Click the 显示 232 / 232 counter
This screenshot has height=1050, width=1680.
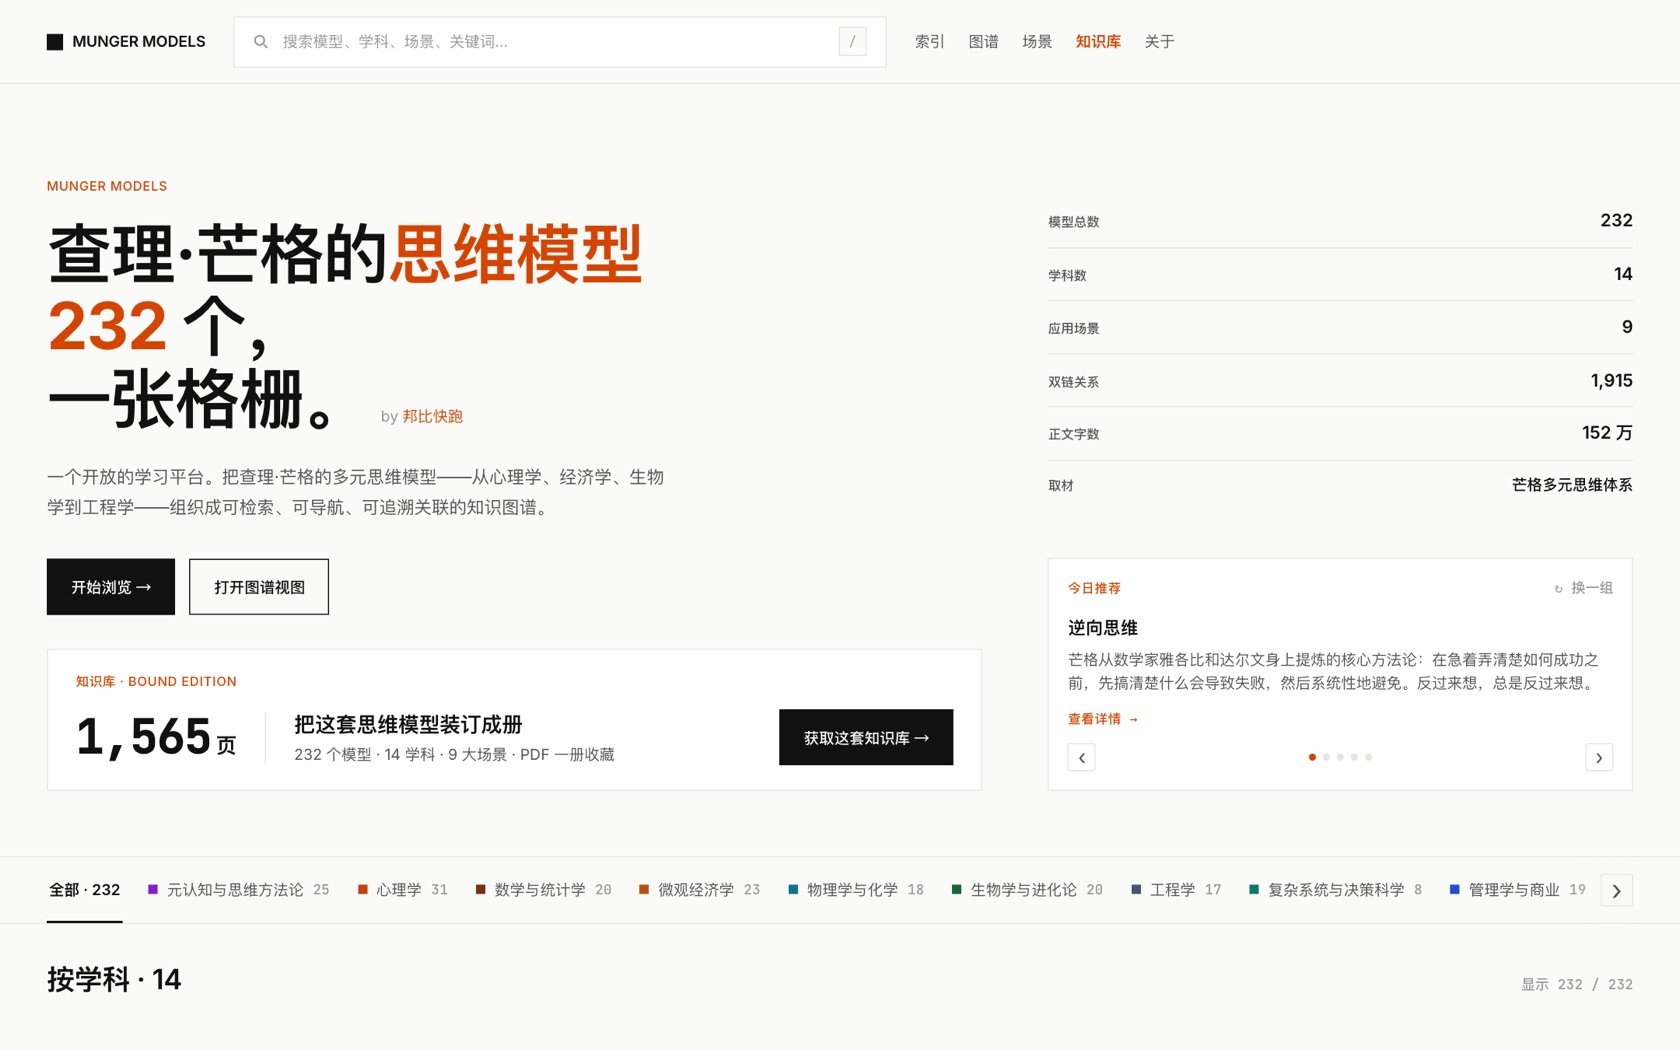(1577, 984)
